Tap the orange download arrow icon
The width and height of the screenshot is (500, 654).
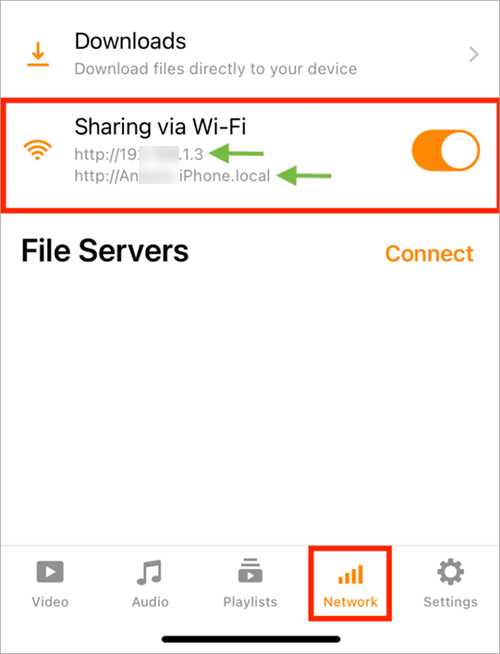(38, 54)
